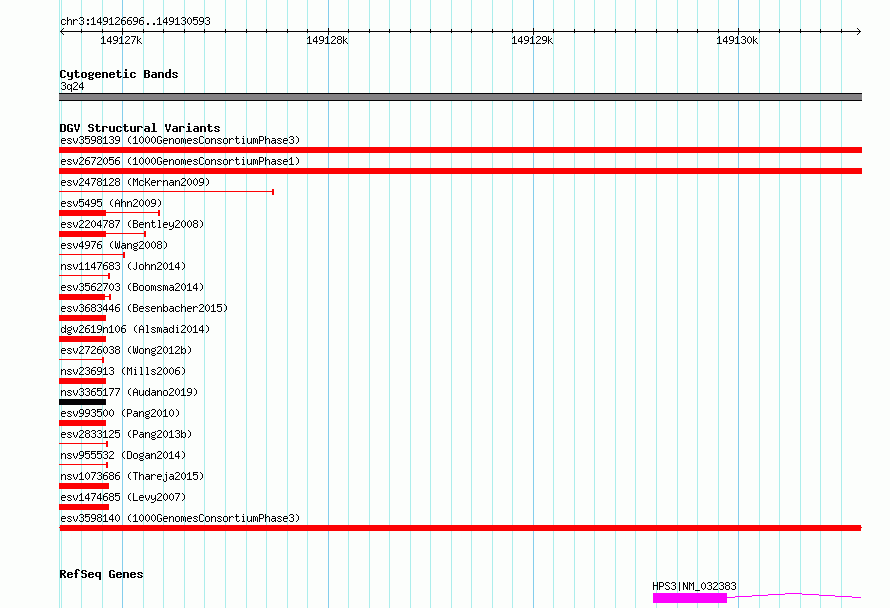
Task: Click the 149127k ruler label
Action: click(121, 40)
